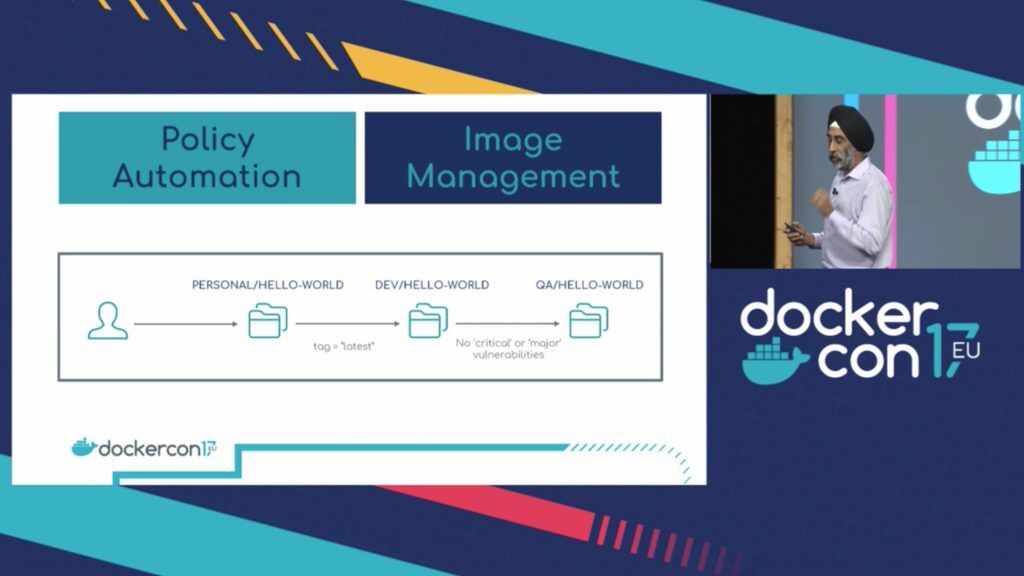The width and height of the screenshot is (1024, 576).
Task: Click the user silhouette icon
Action: 108,321
